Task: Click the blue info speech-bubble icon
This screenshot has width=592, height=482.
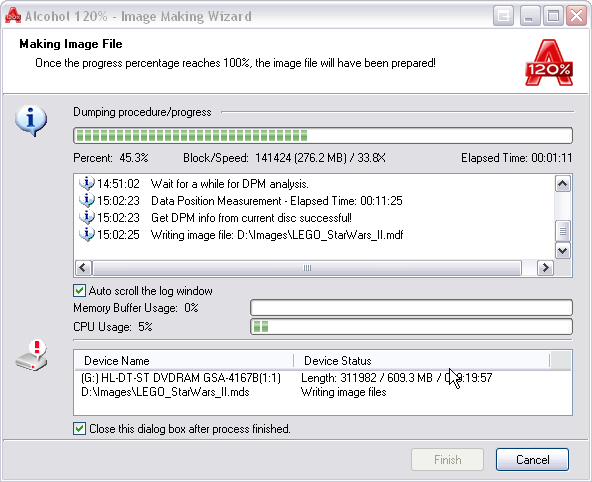Action: pos(31,120)
